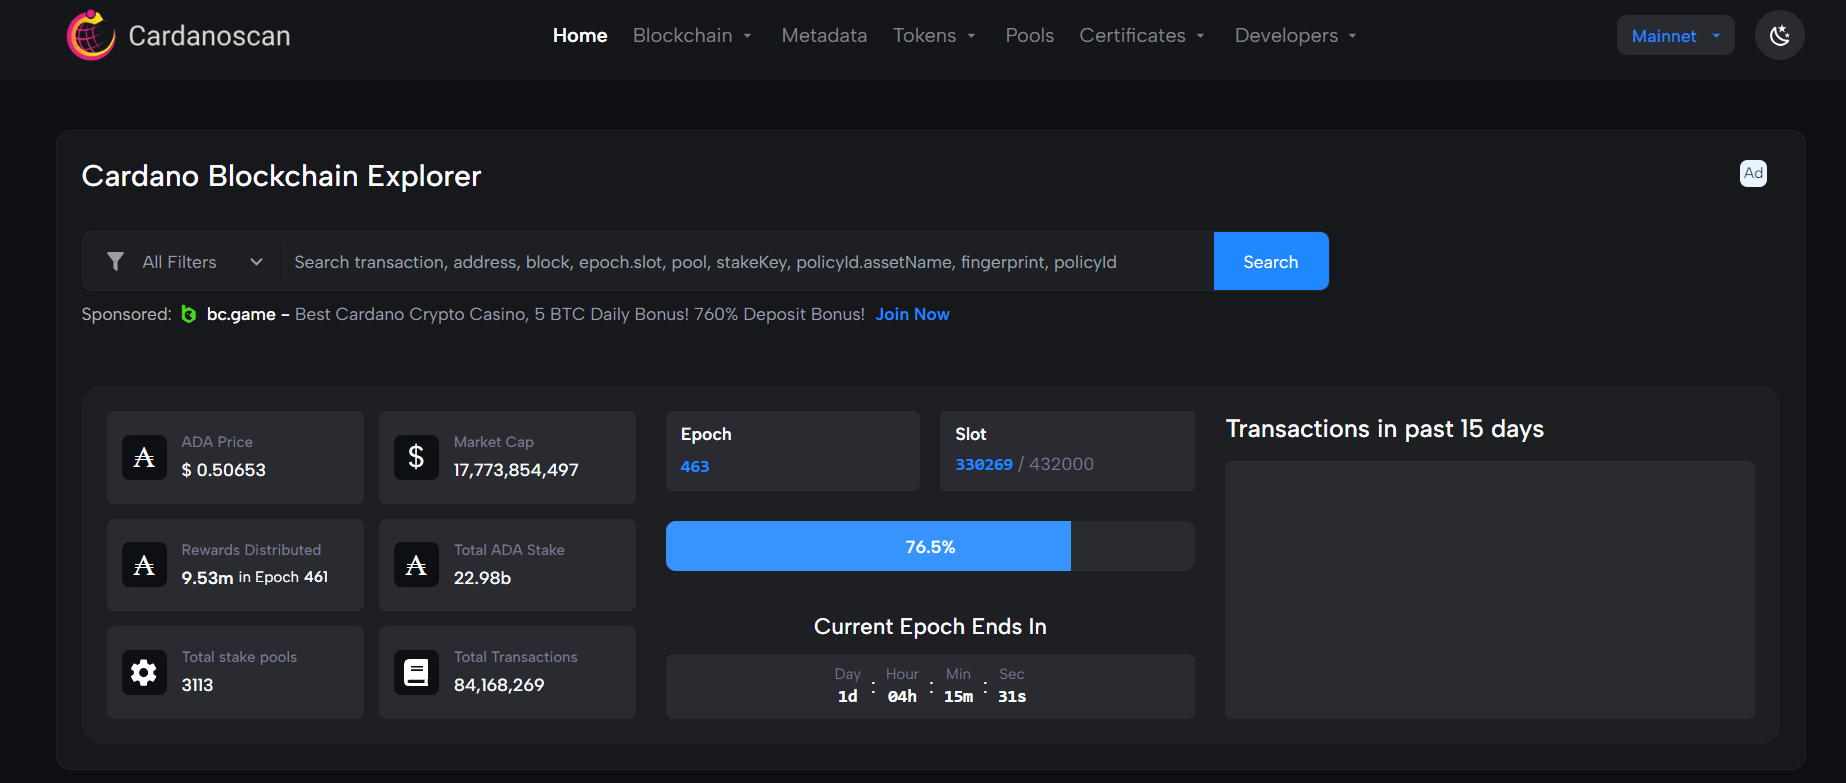Viewport: 1846px width, 783px height.
Task: Click the 76.5% epoch progress bar
Action: 930,546
